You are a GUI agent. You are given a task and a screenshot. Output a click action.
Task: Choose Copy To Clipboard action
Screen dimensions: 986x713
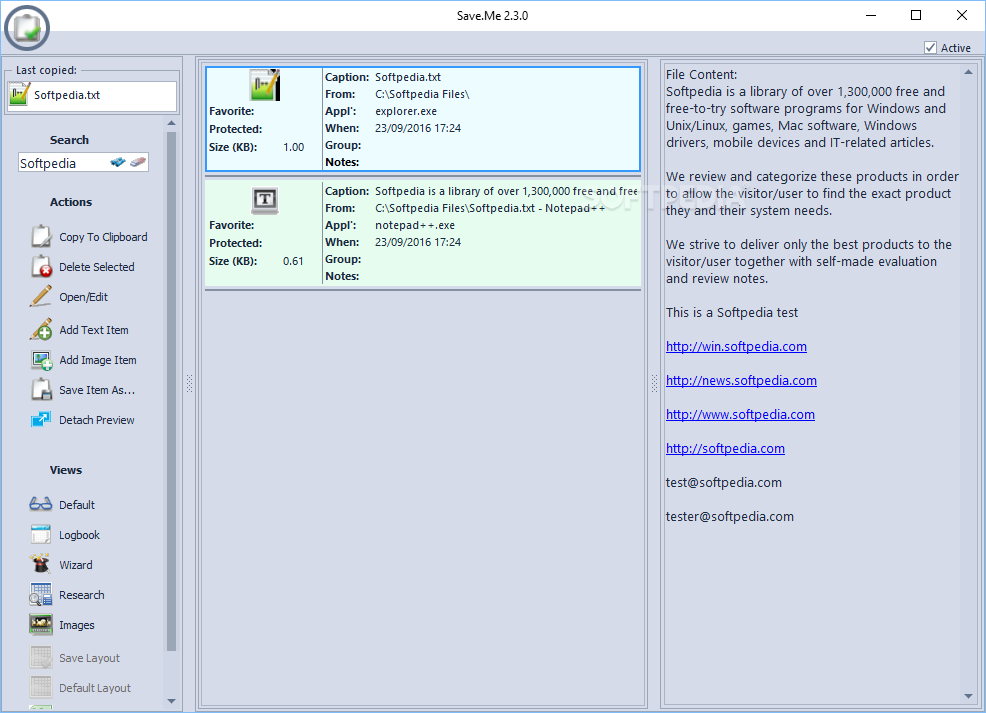click(x=103, y=237)
